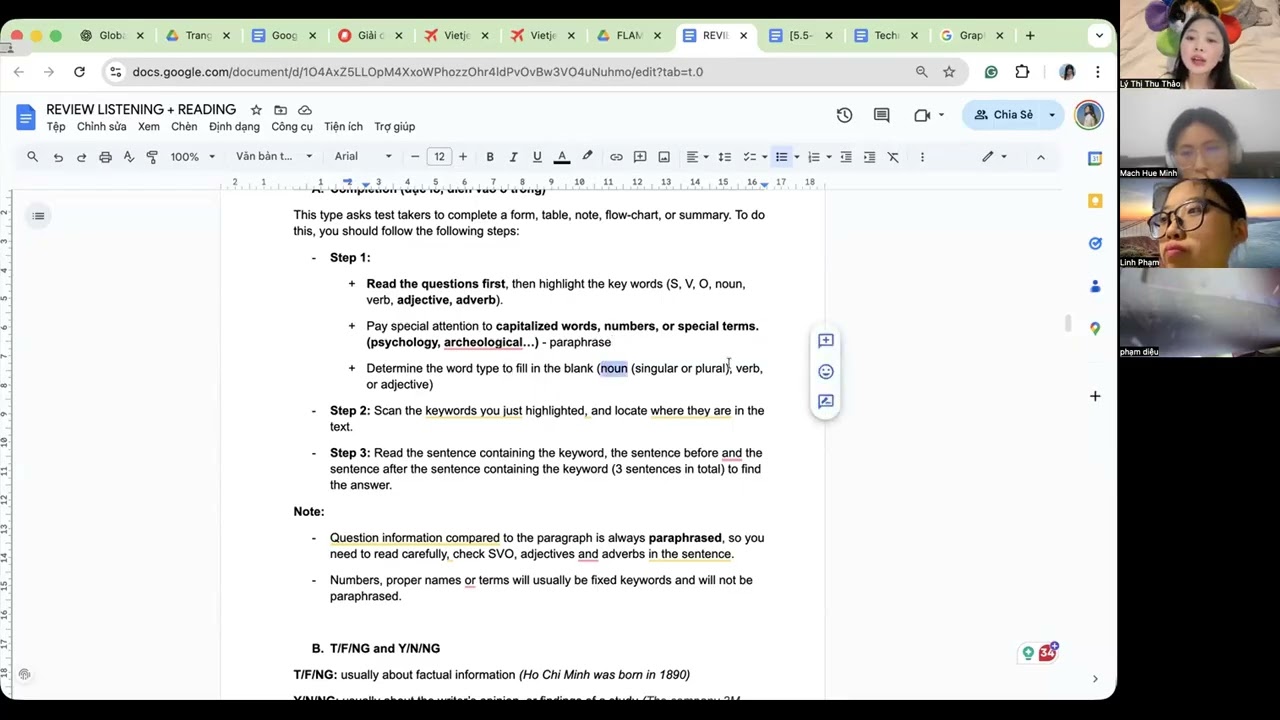Toggle underline formatting

(x=537, y=157)
